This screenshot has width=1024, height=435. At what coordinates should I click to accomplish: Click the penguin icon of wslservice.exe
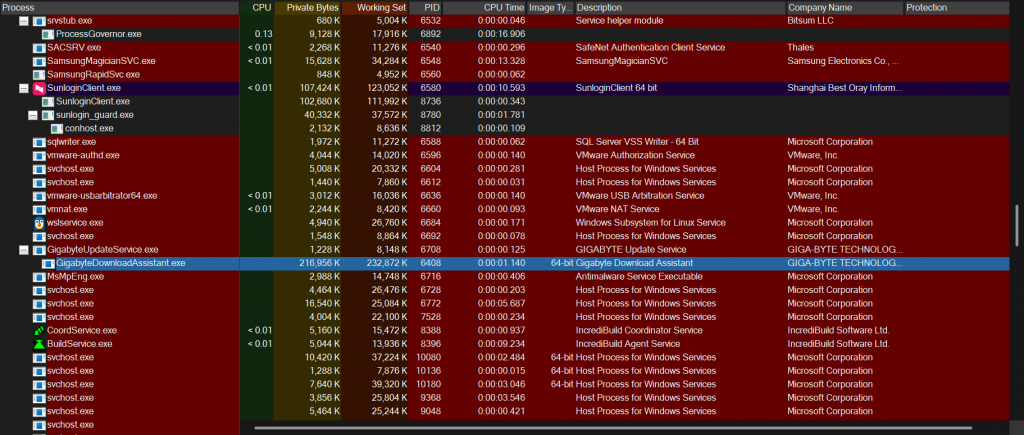(39, 223)
